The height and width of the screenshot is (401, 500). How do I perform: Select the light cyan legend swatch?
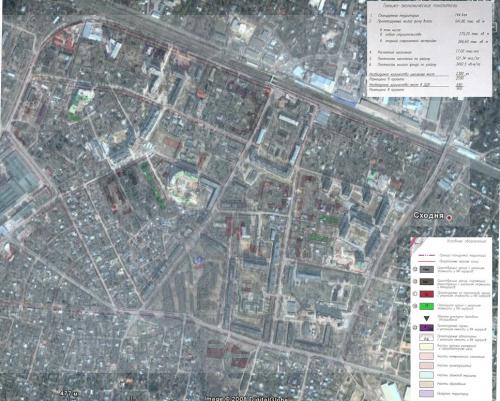pos(426,375)
